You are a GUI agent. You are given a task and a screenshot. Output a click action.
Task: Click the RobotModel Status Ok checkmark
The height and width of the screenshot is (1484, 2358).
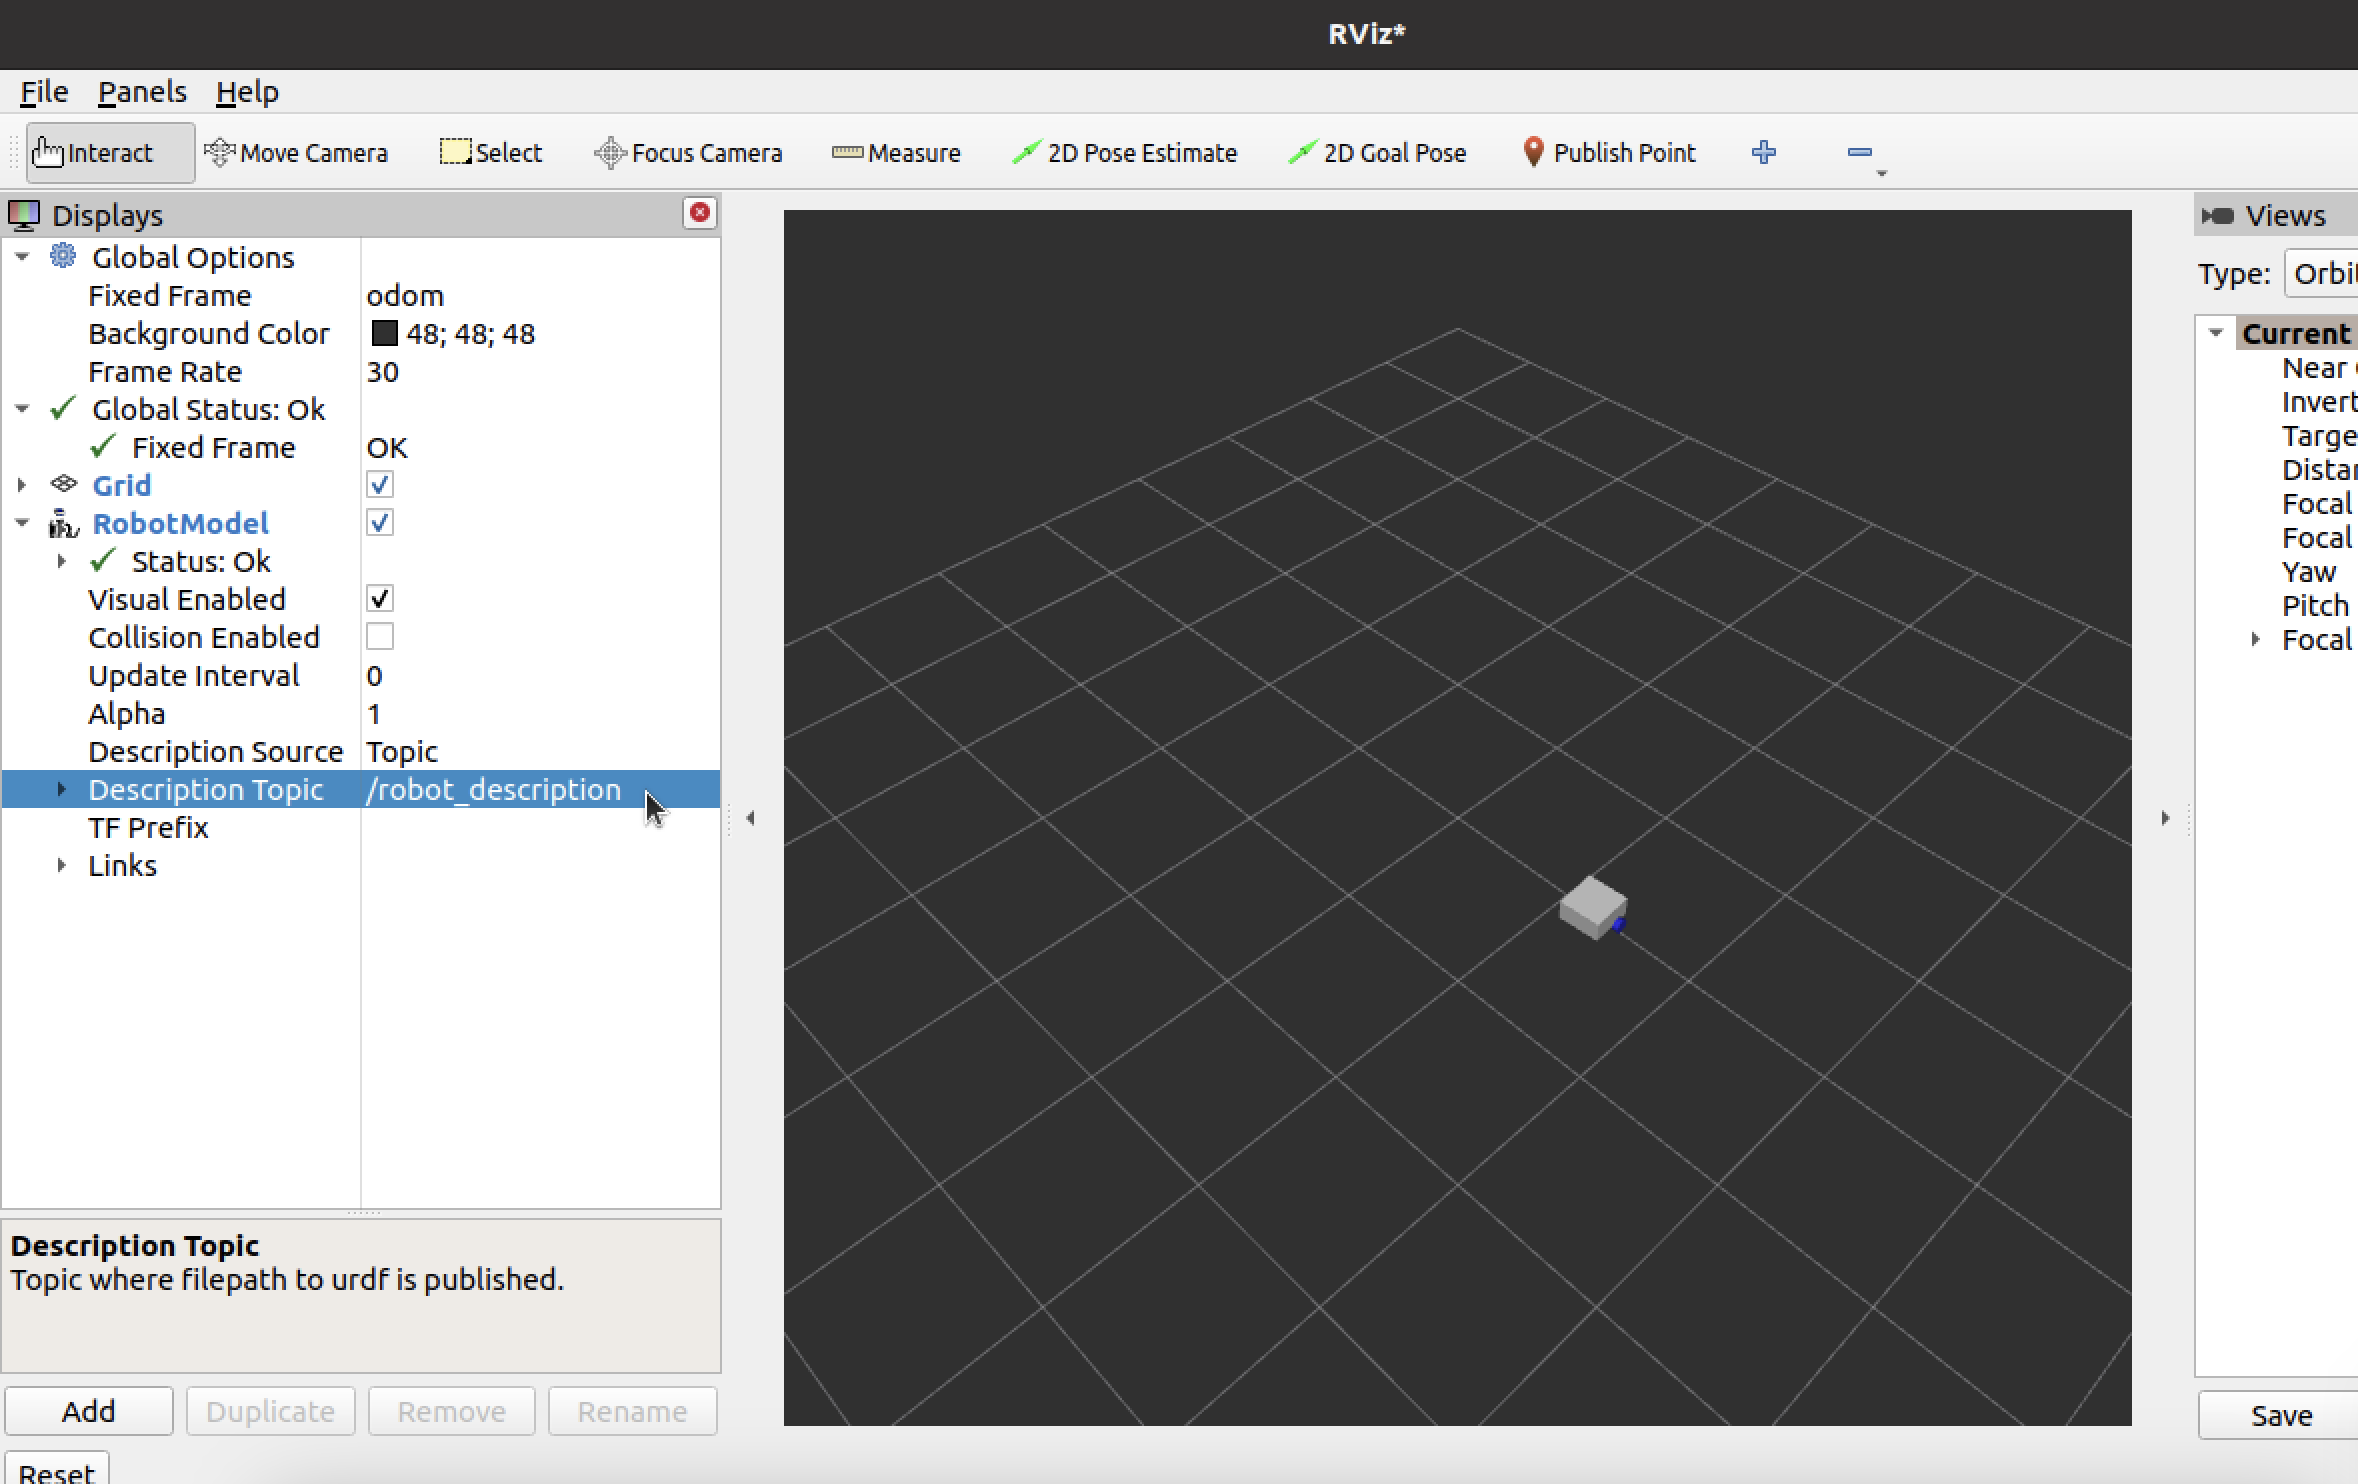(103, 560)
